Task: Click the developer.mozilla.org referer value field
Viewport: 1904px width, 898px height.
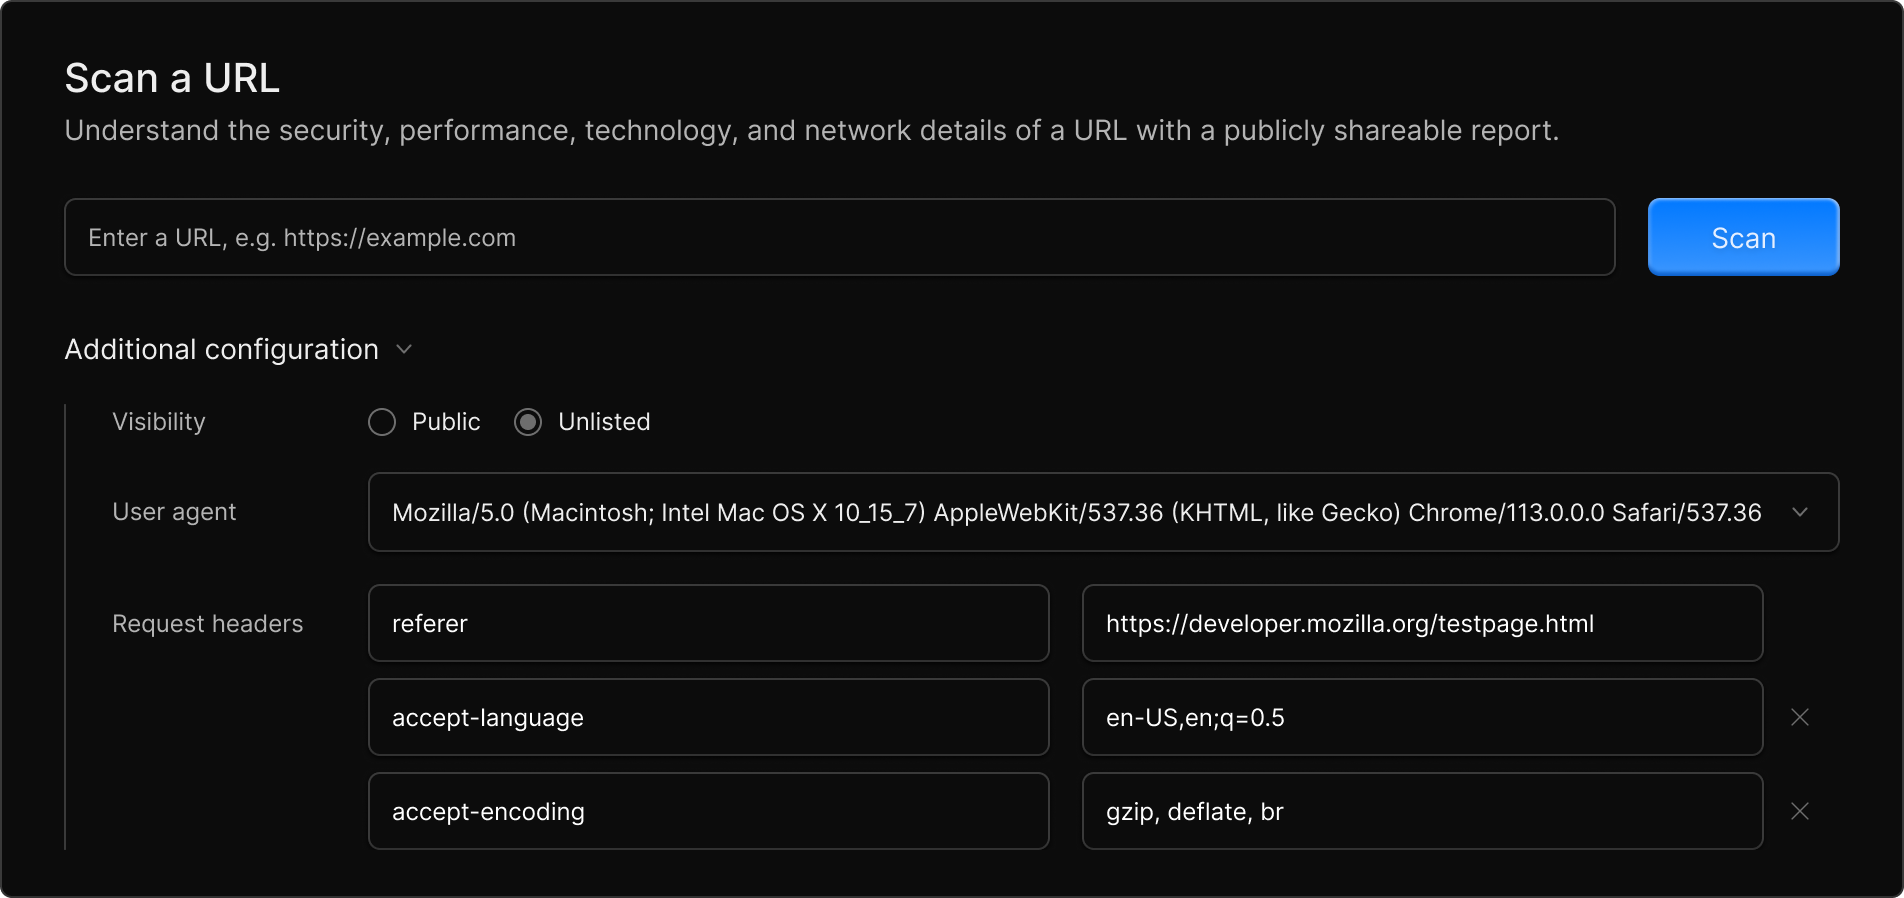Action: tap(1421, 623)
